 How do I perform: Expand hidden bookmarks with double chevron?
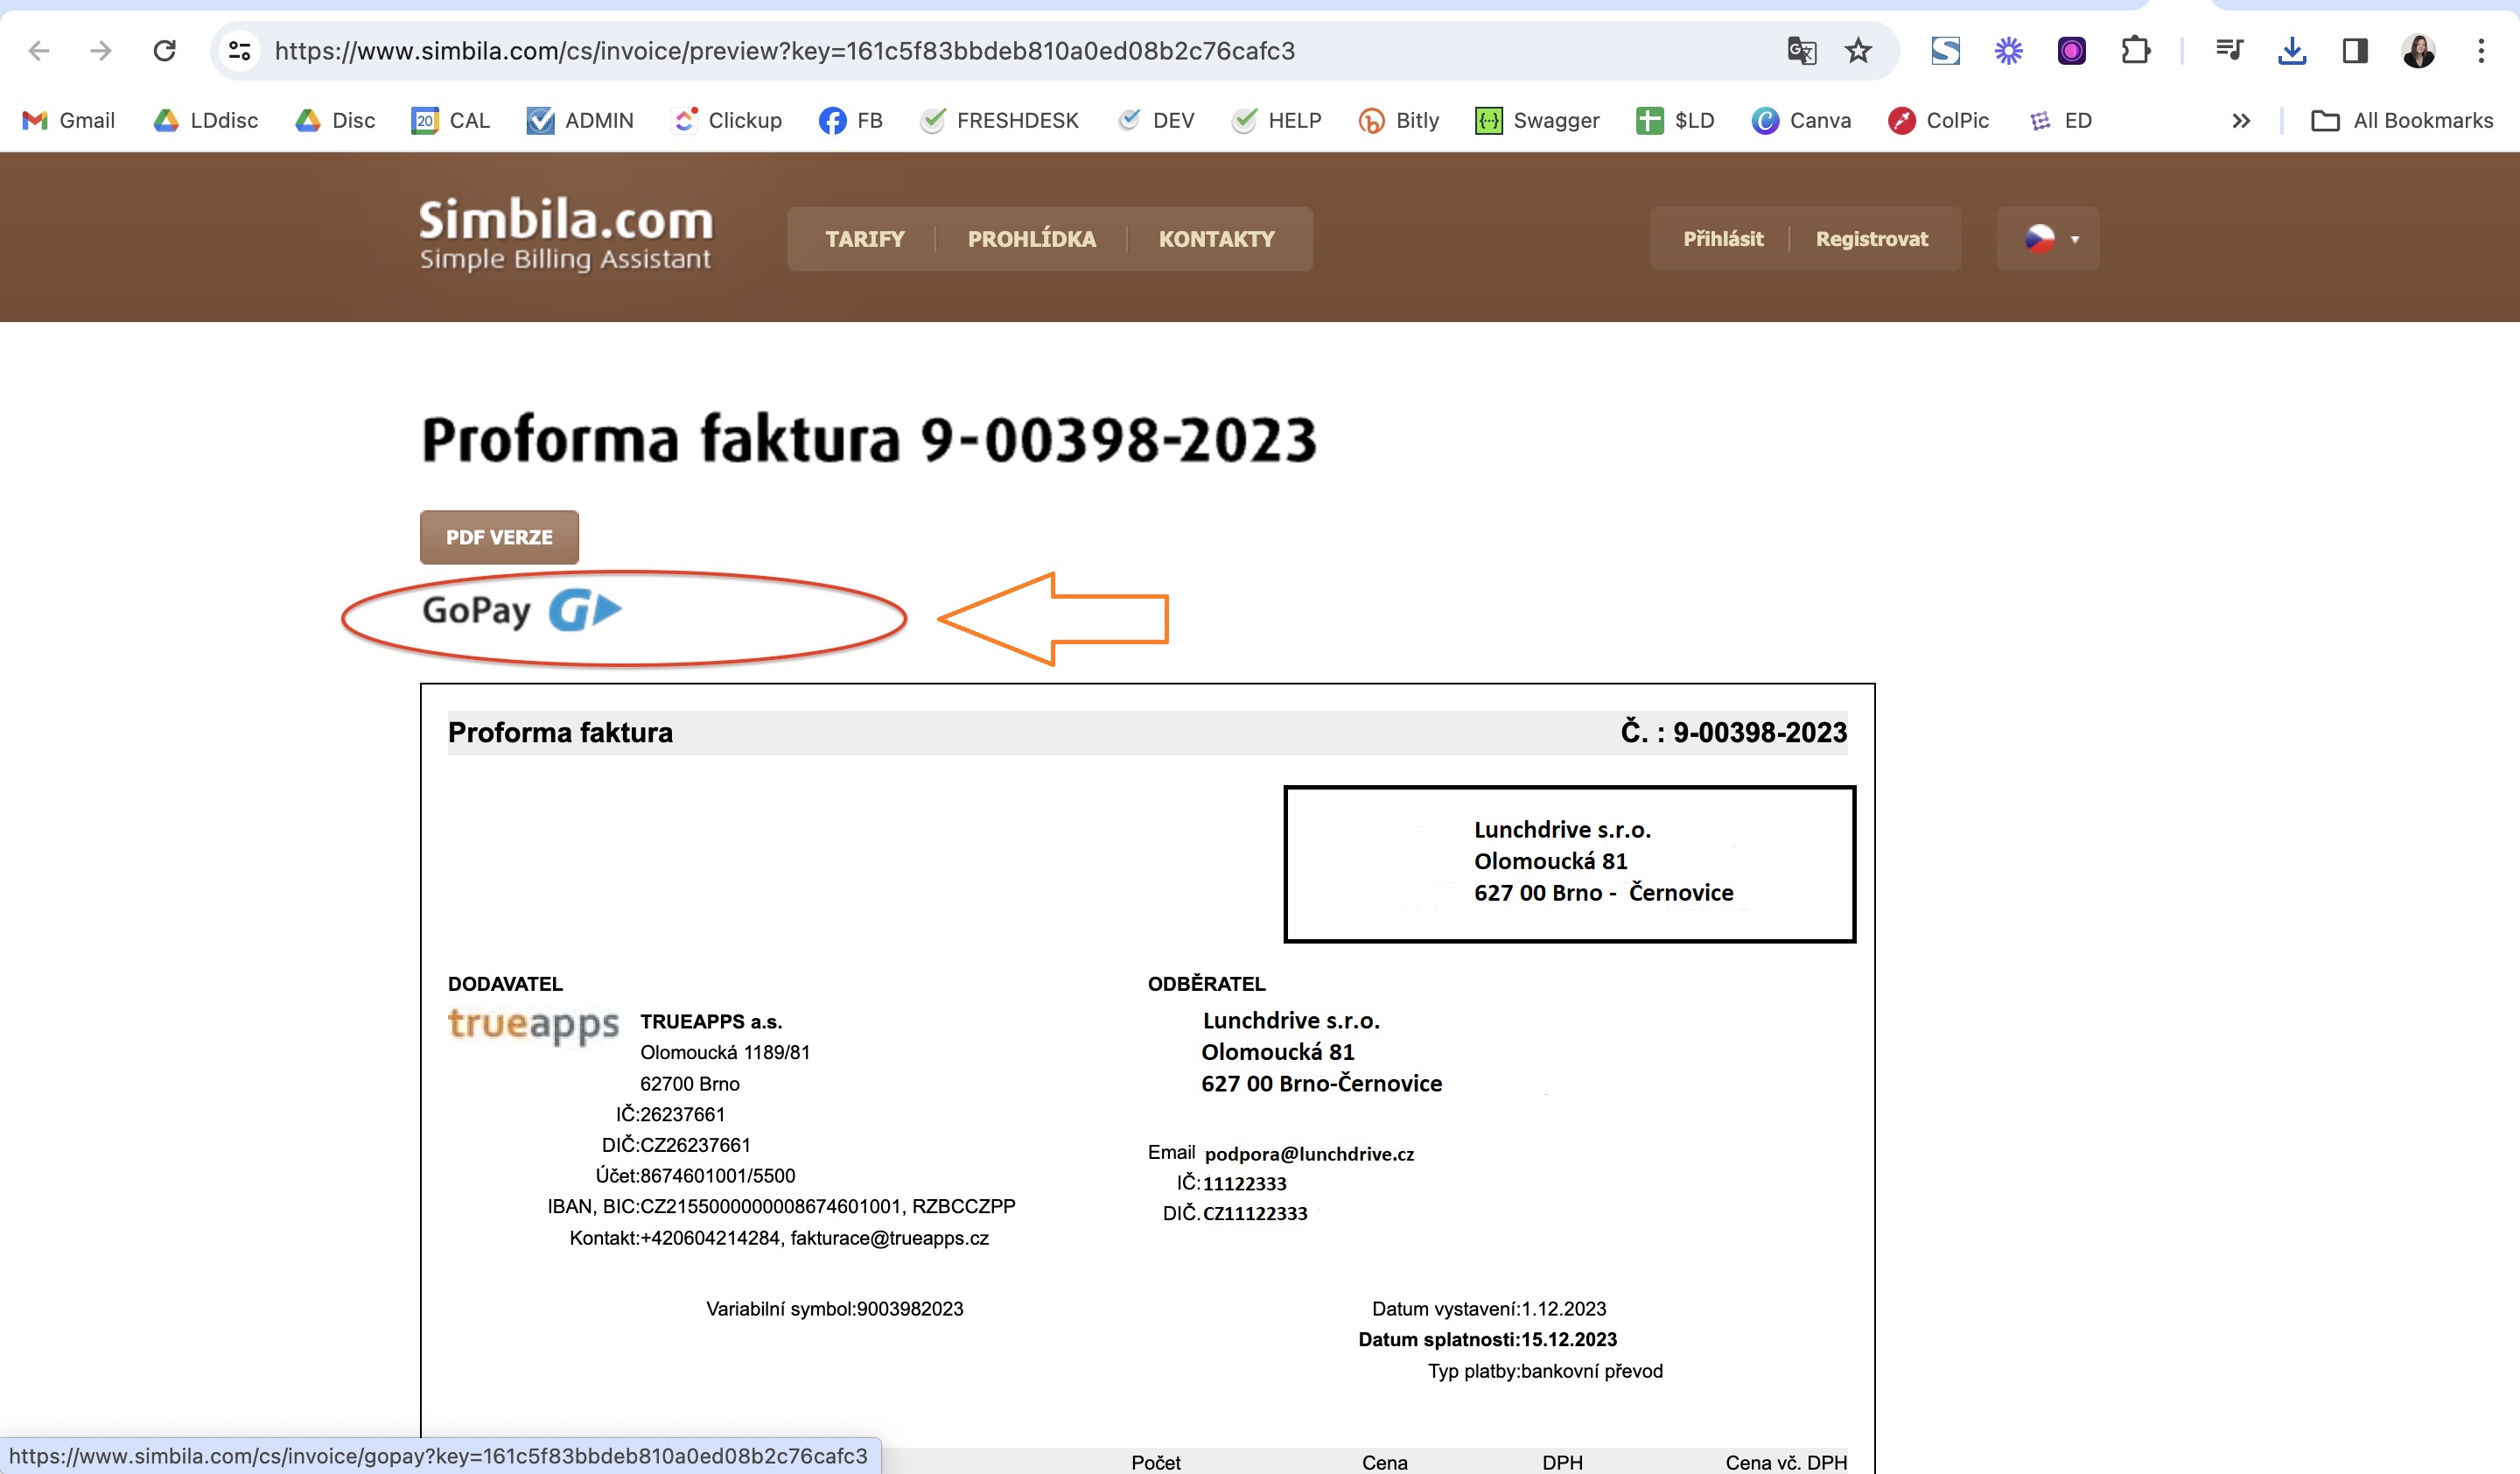(x=2241, y=121)
